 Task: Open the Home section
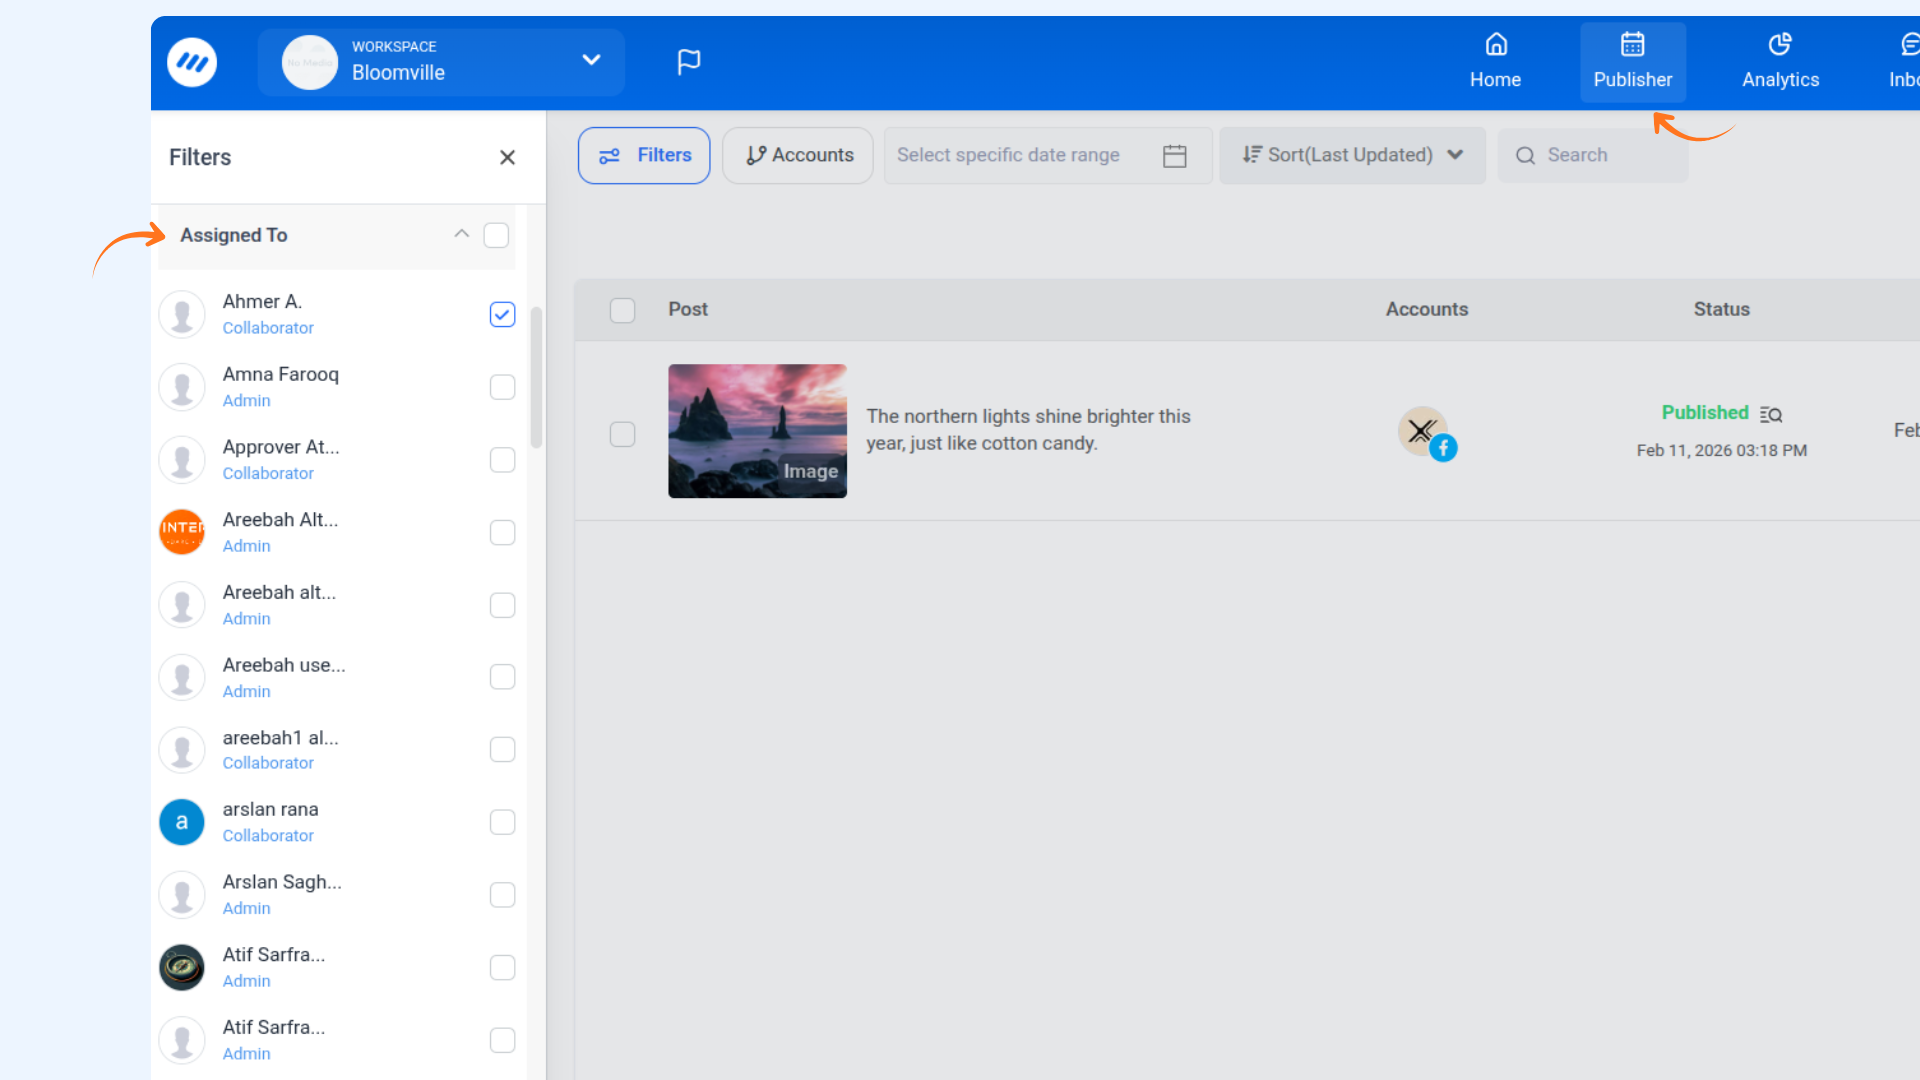1495,62
